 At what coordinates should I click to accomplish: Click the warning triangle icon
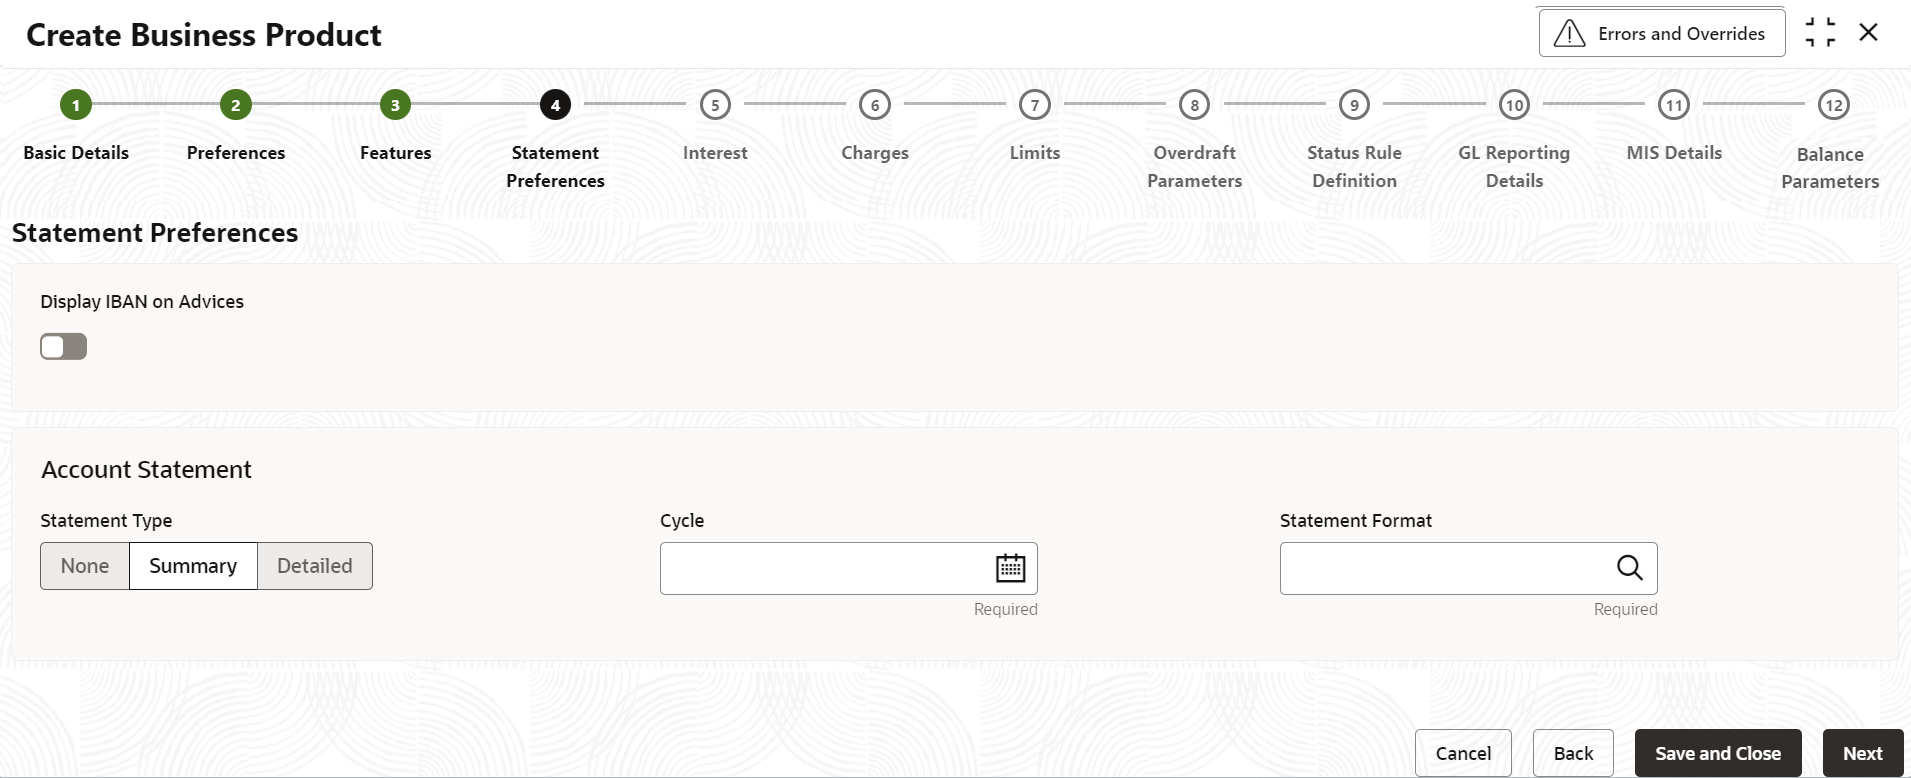1570,34
